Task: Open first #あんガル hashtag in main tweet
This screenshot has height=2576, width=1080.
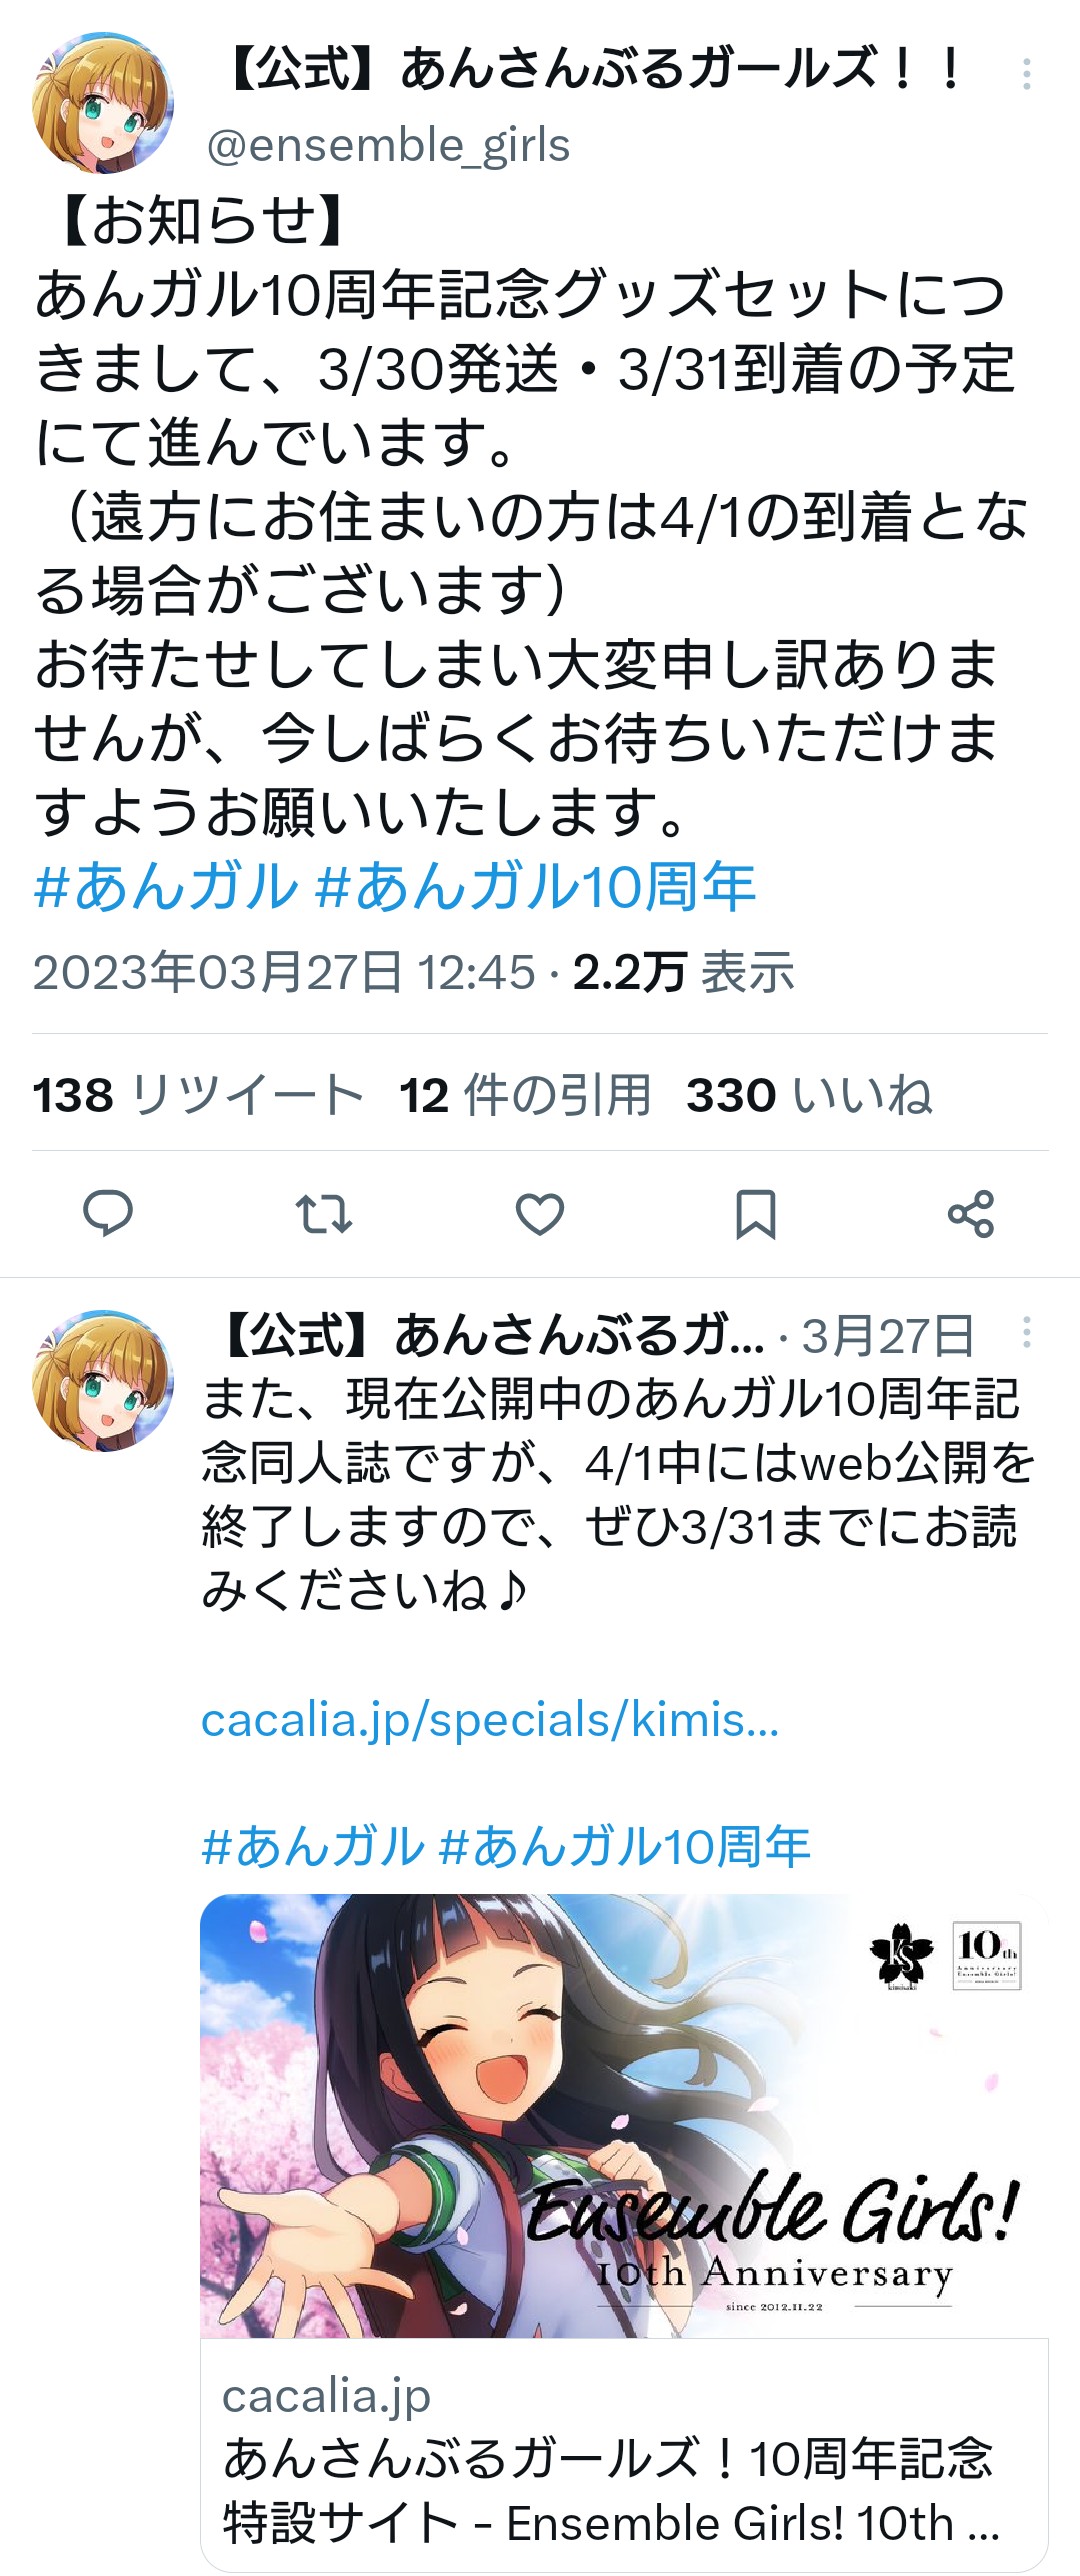Action: 166,886
